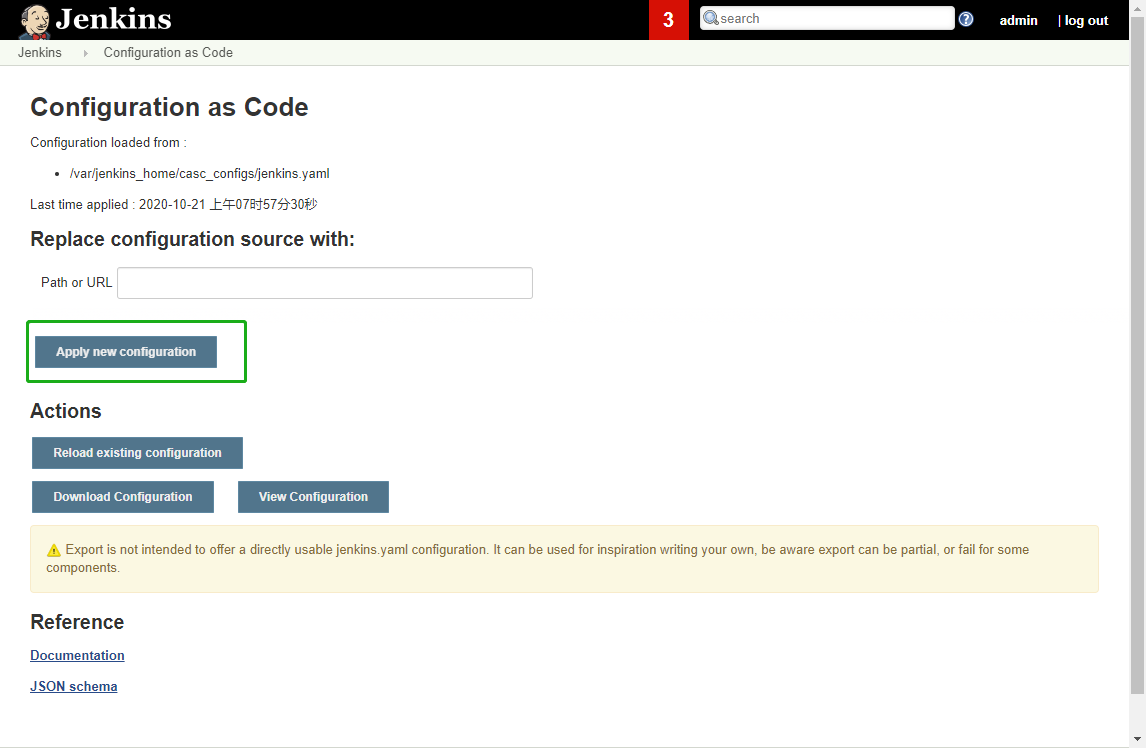Open the JSON schema link
Screen dimensions: 1146x748
click(73, 686)
